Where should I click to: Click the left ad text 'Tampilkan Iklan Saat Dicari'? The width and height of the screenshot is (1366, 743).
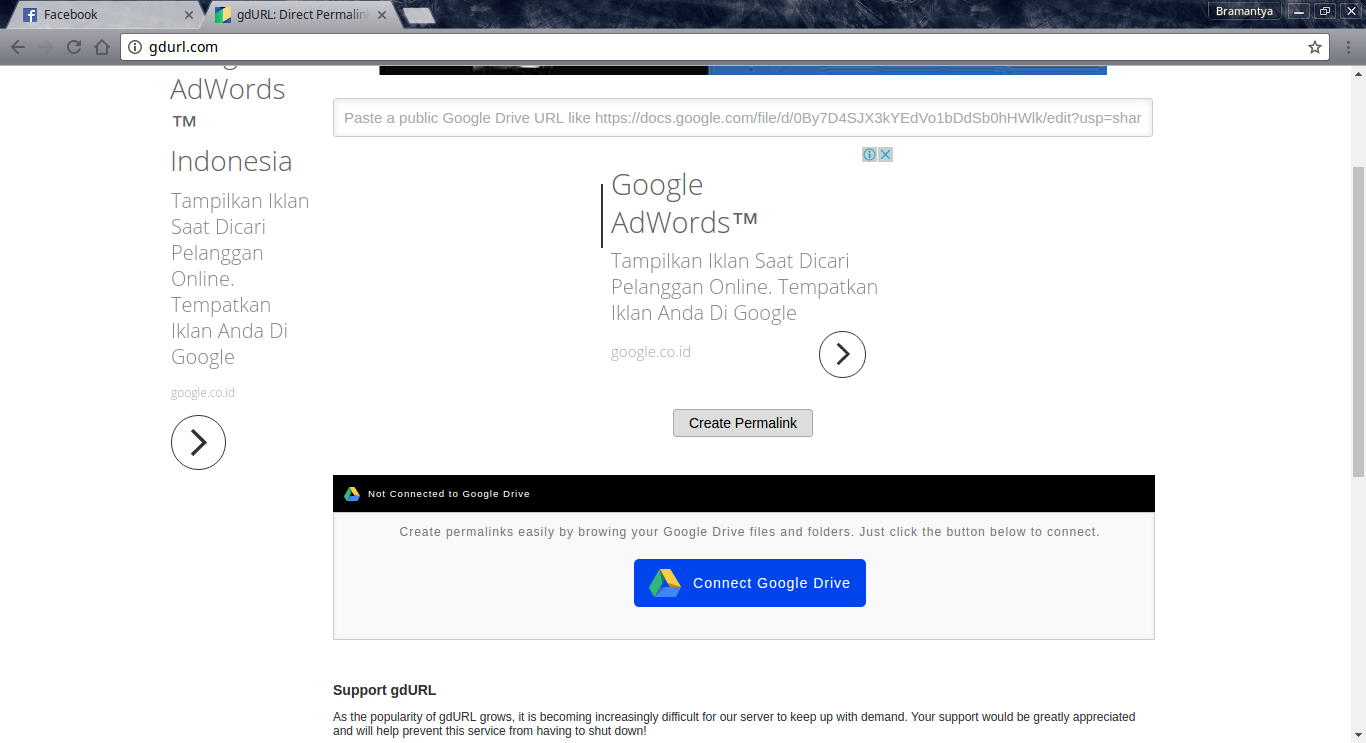click(x=240, y=214)
